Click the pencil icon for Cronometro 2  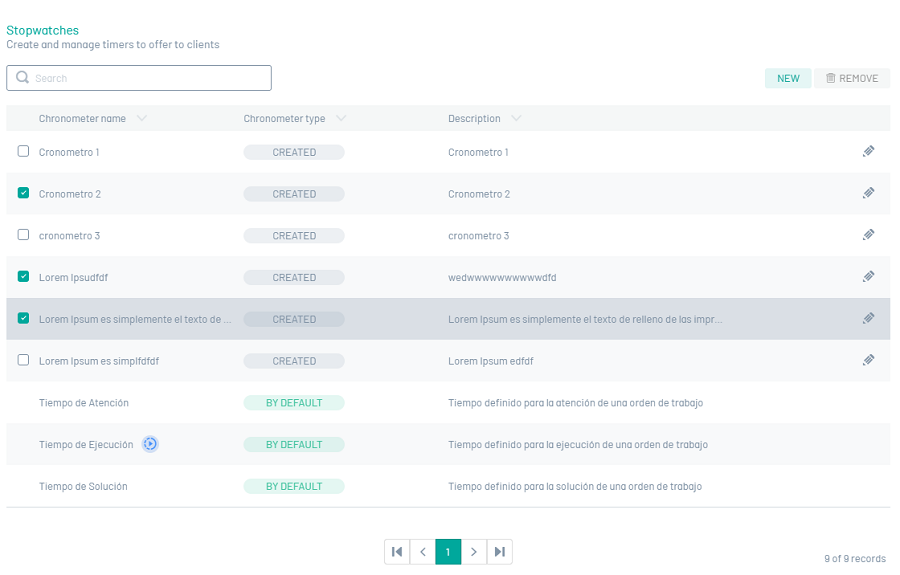point(868,193)
